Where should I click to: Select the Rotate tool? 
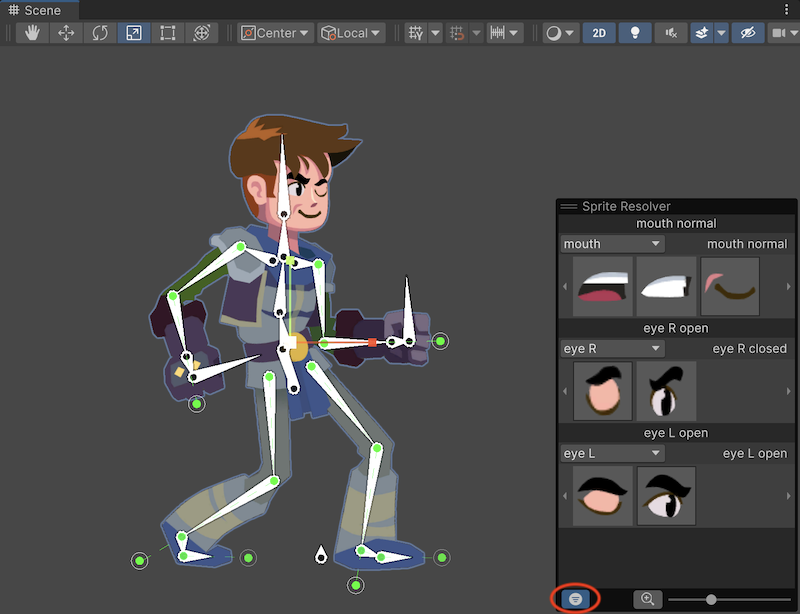[x=100, y=33]
